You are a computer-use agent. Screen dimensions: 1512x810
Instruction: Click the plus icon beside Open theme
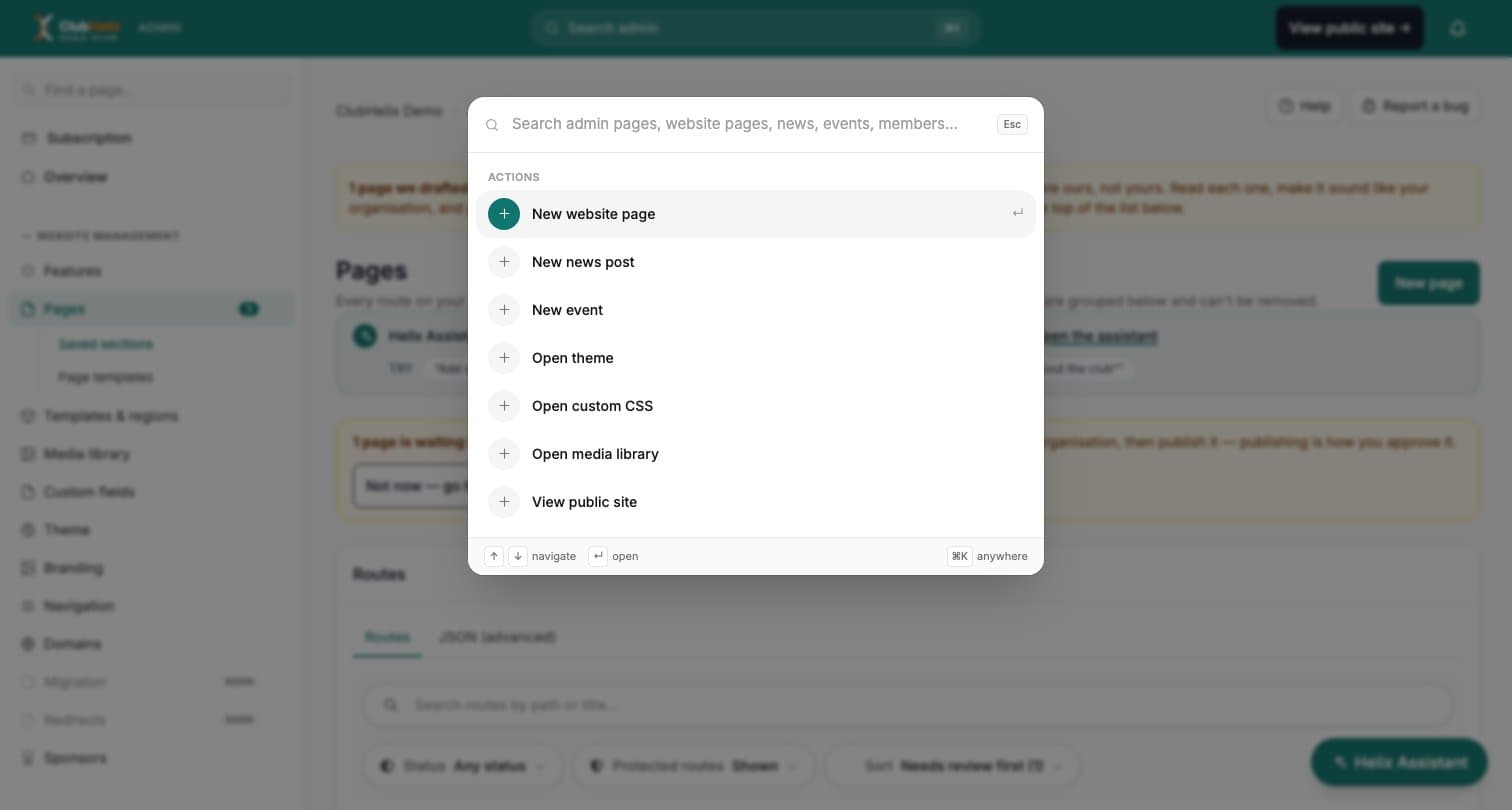tap(504, 358)
